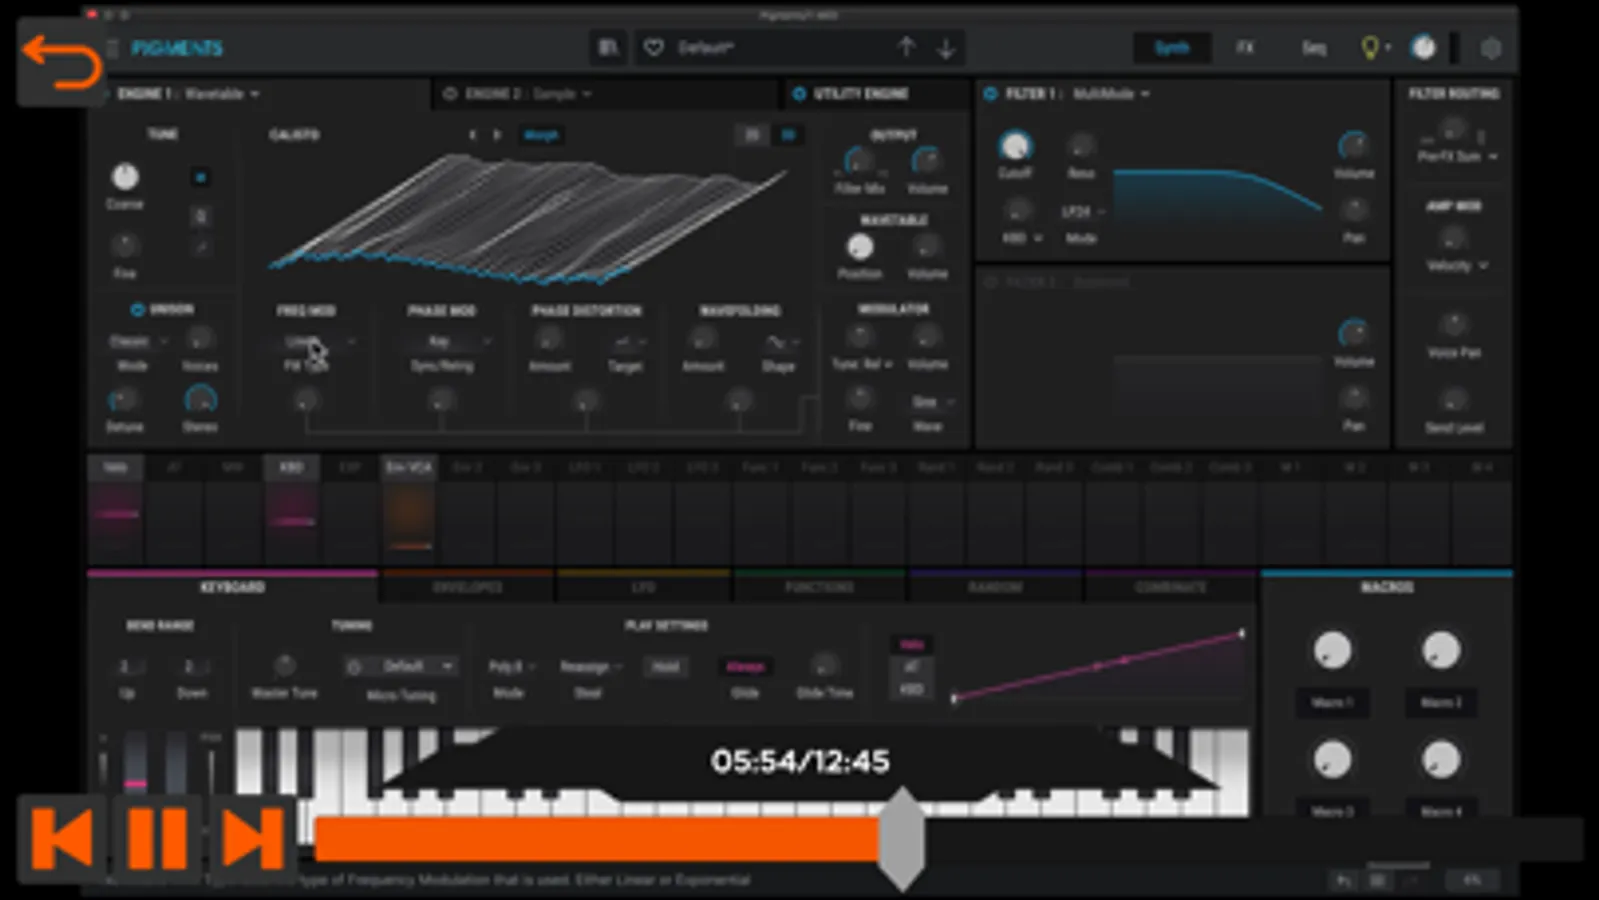Click the Voice Pan knob
Screen dimensions: 1599x900
[x=1453, y=324]
